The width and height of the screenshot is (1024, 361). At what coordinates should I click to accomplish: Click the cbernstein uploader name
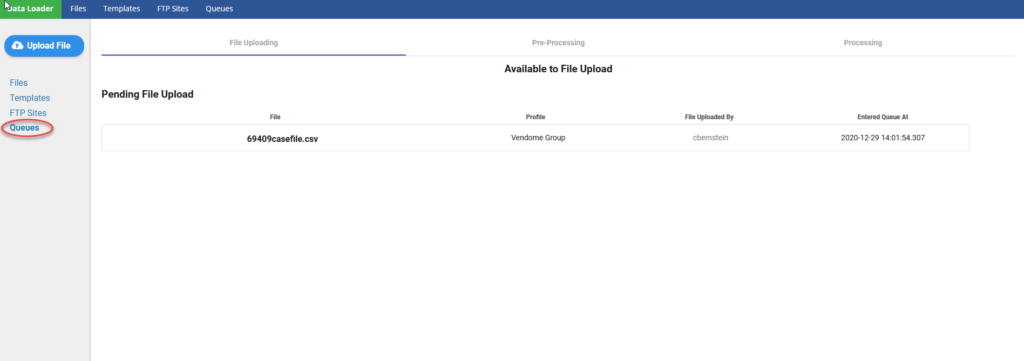tap(711, 138)
